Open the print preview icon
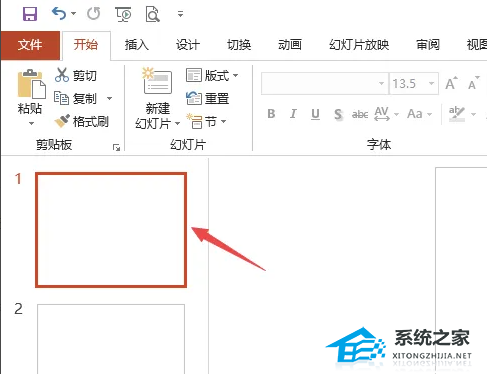Screen dimensions: 487x374 coord(153,14)
